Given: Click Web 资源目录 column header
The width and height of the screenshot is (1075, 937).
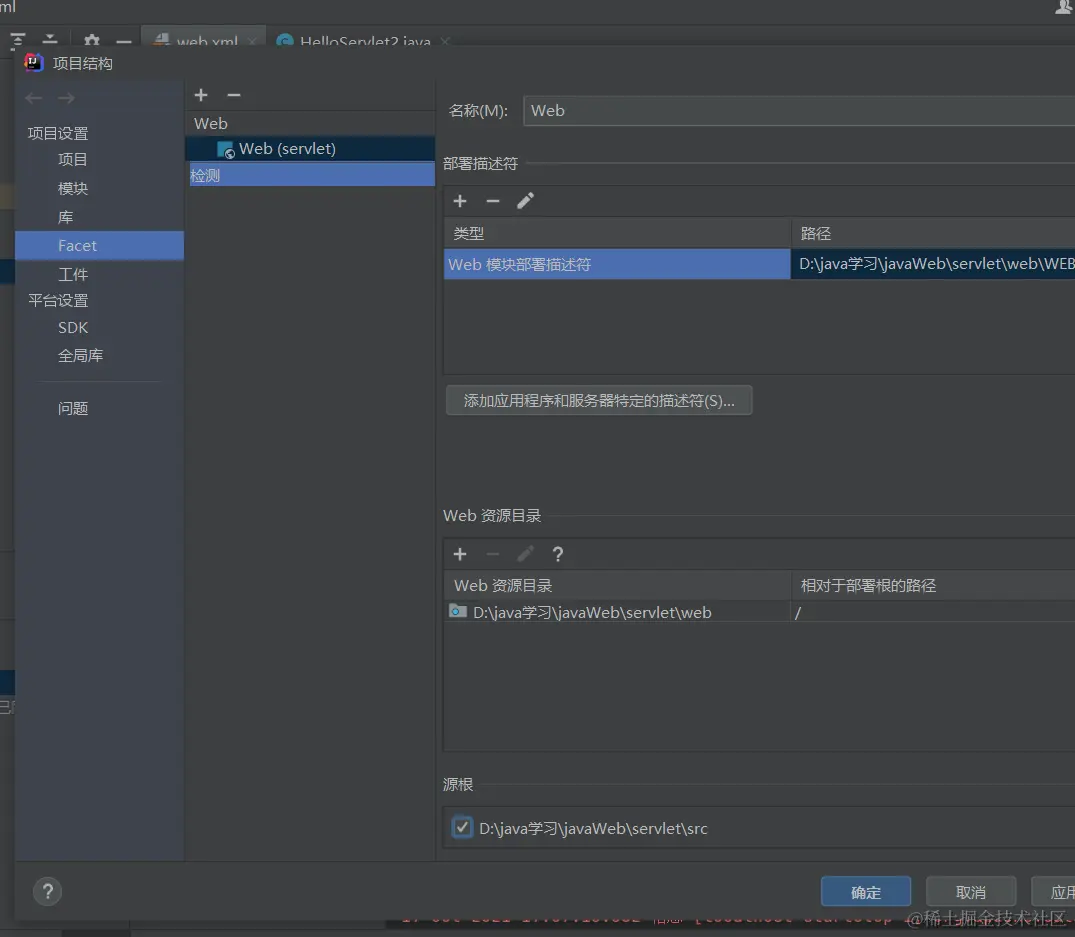Looking at the screenshot, I should point(617,585).
